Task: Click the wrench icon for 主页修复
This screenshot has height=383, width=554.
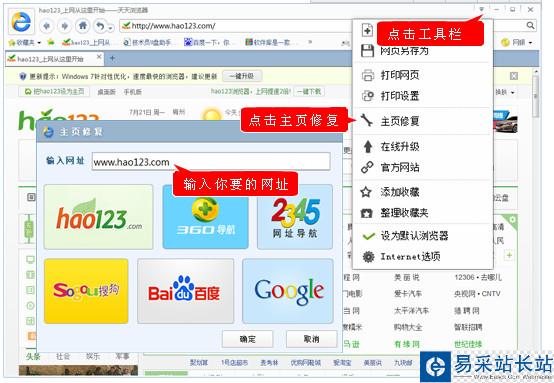Action: tap(367, 120)
